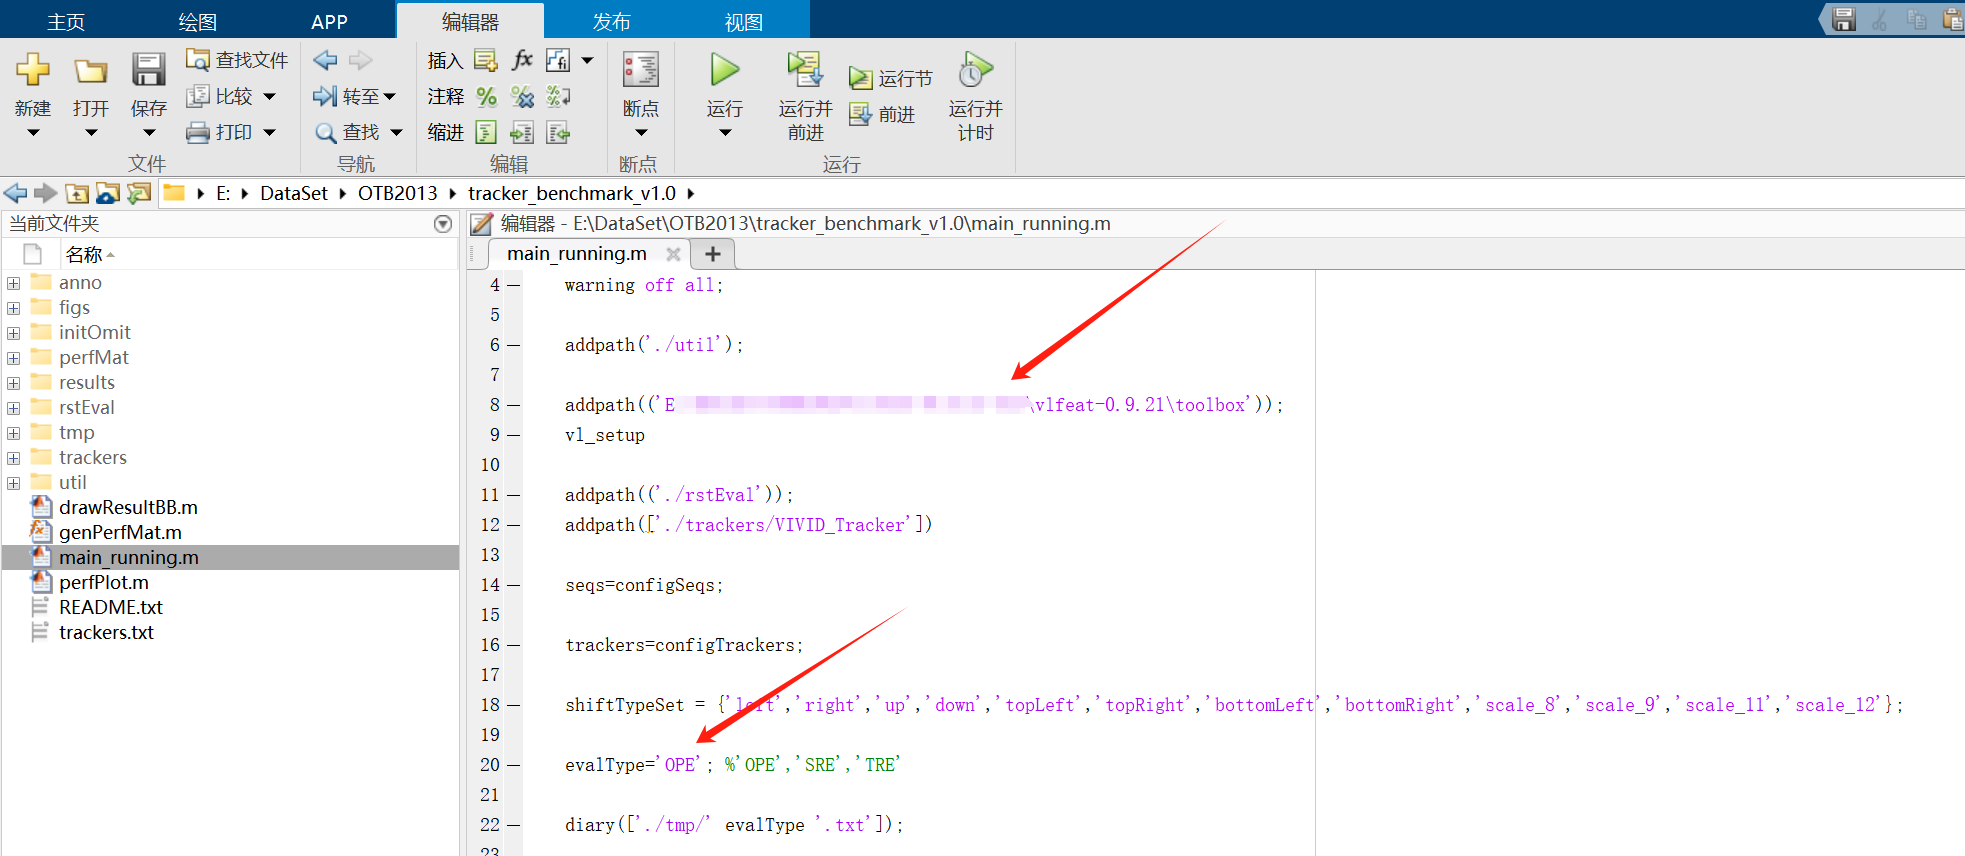This screenshot has height=856, width=1965.
Task: Switch to the 视图 ribbon tab
Action: coord(743,21)
